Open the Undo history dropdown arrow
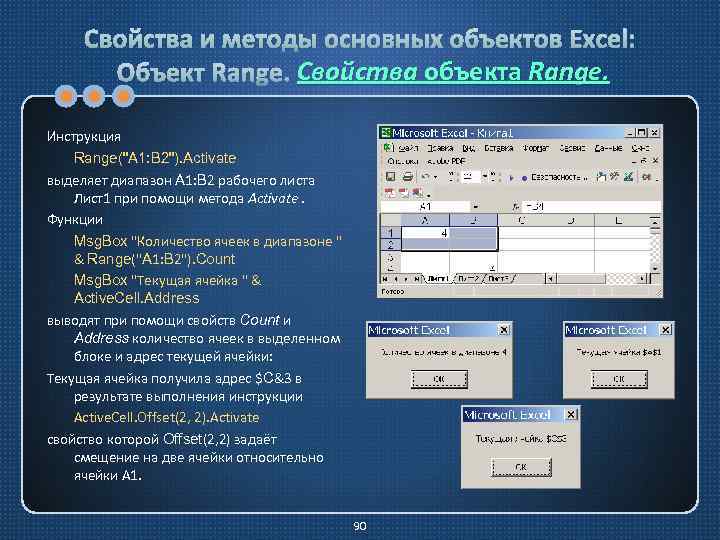 (x=435, y=177)
